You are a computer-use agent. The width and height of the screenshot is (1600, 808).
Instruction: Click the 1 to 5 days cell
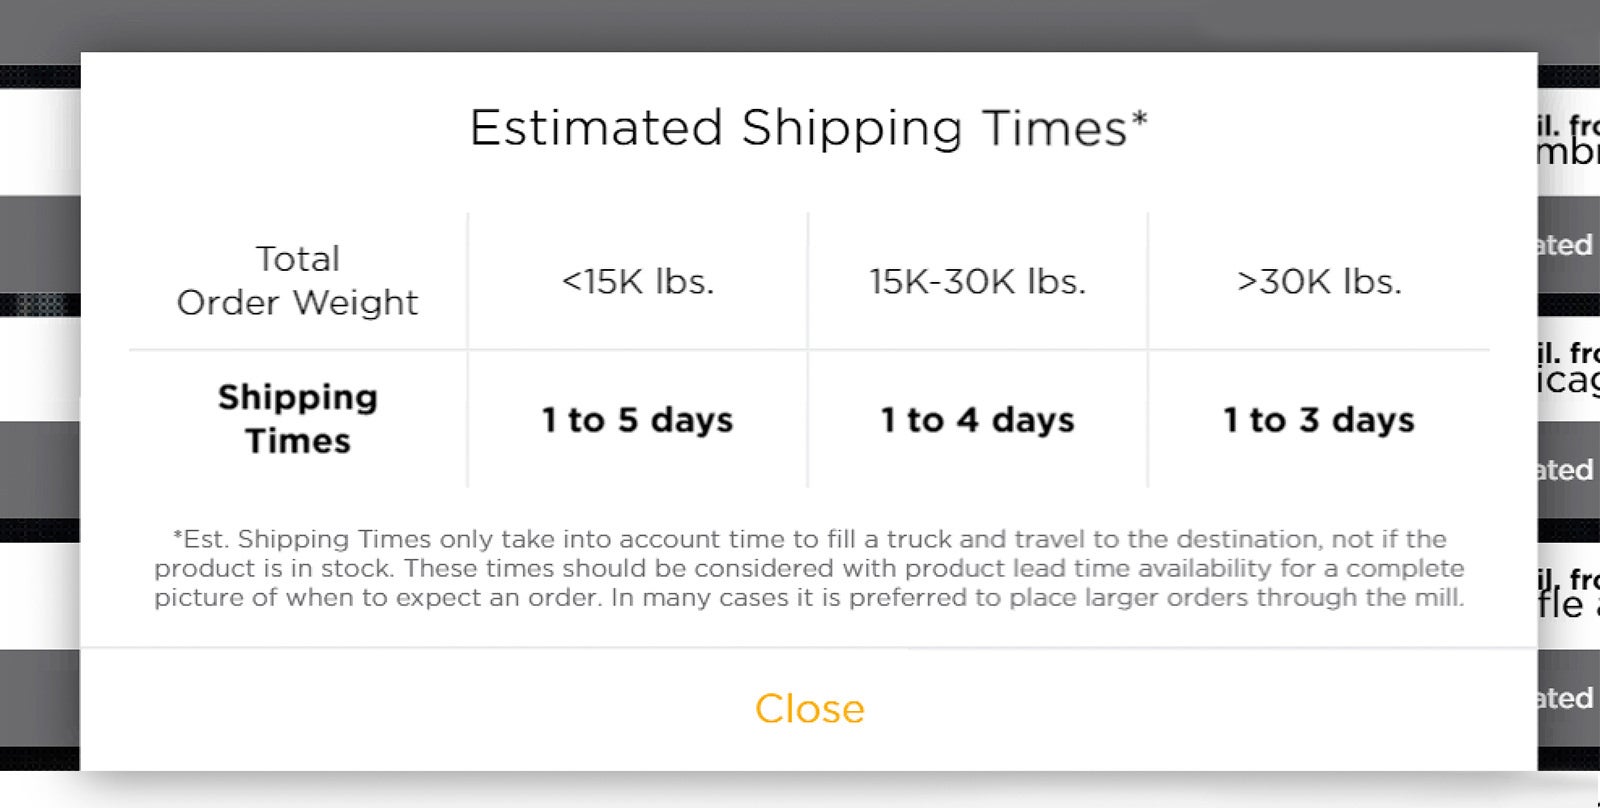pyautogui.click(x=637, y=419)
